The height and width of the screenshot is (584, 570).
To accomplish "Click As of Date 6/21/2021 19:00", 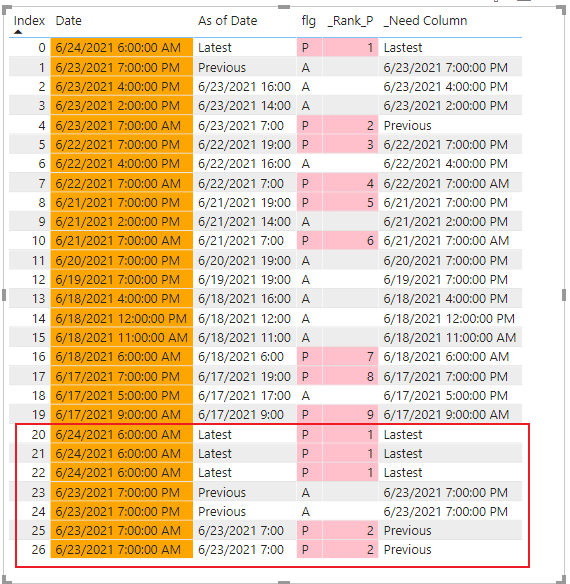I will click(x=244, y=203).
